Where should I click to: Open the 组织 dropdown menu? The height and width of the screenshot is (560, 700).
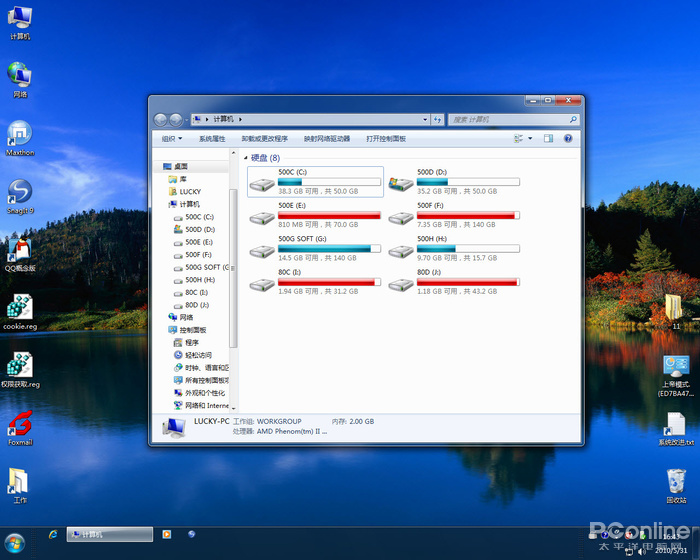(172, 139)
